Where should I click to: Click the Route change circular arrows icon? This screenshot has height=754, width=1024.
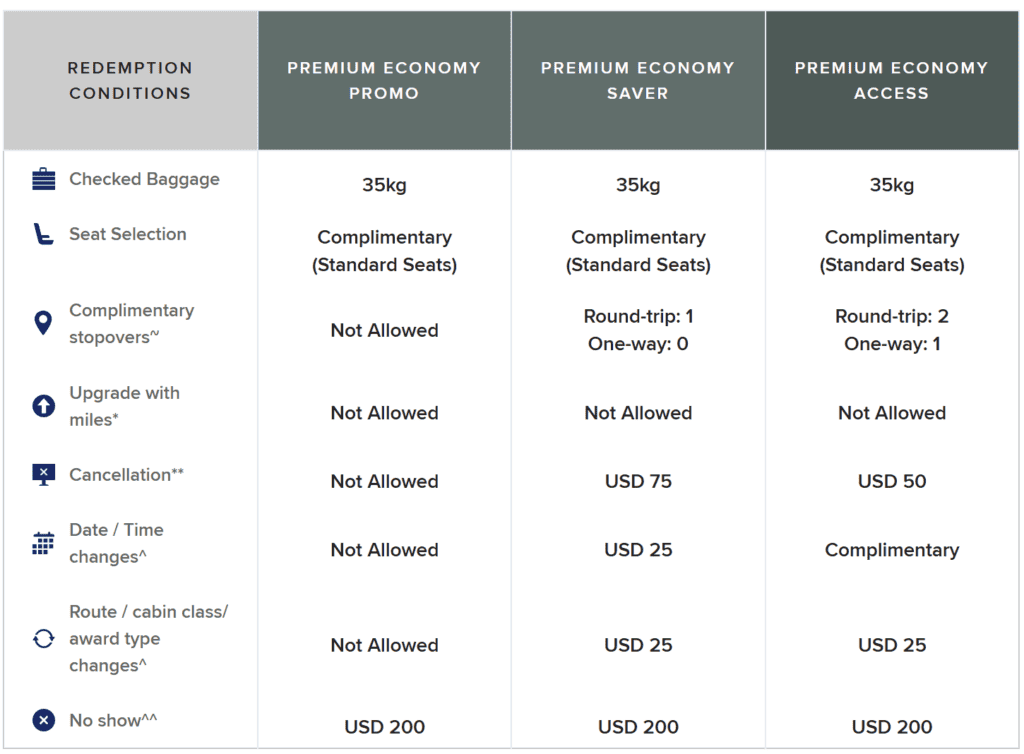pos(43,638)
